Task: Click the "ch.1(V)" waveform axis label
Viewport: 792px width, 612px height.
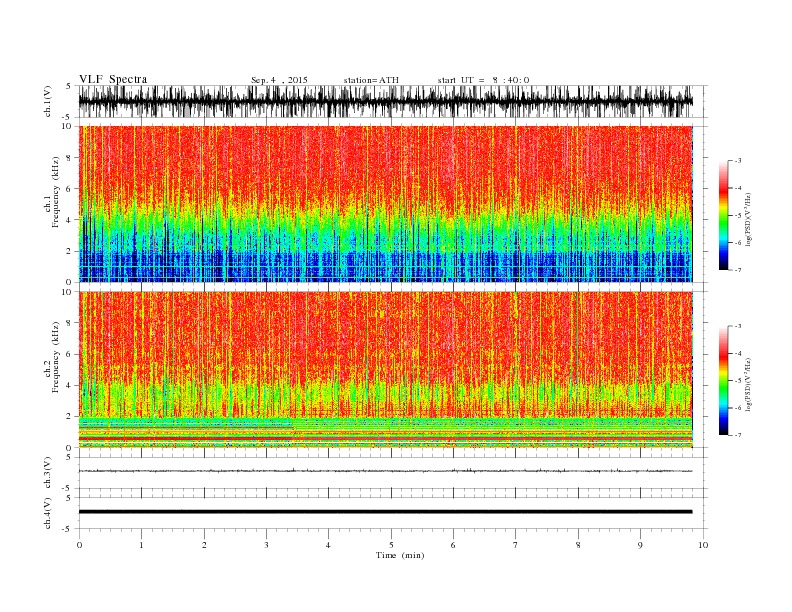Action: [x=48, y=101]
